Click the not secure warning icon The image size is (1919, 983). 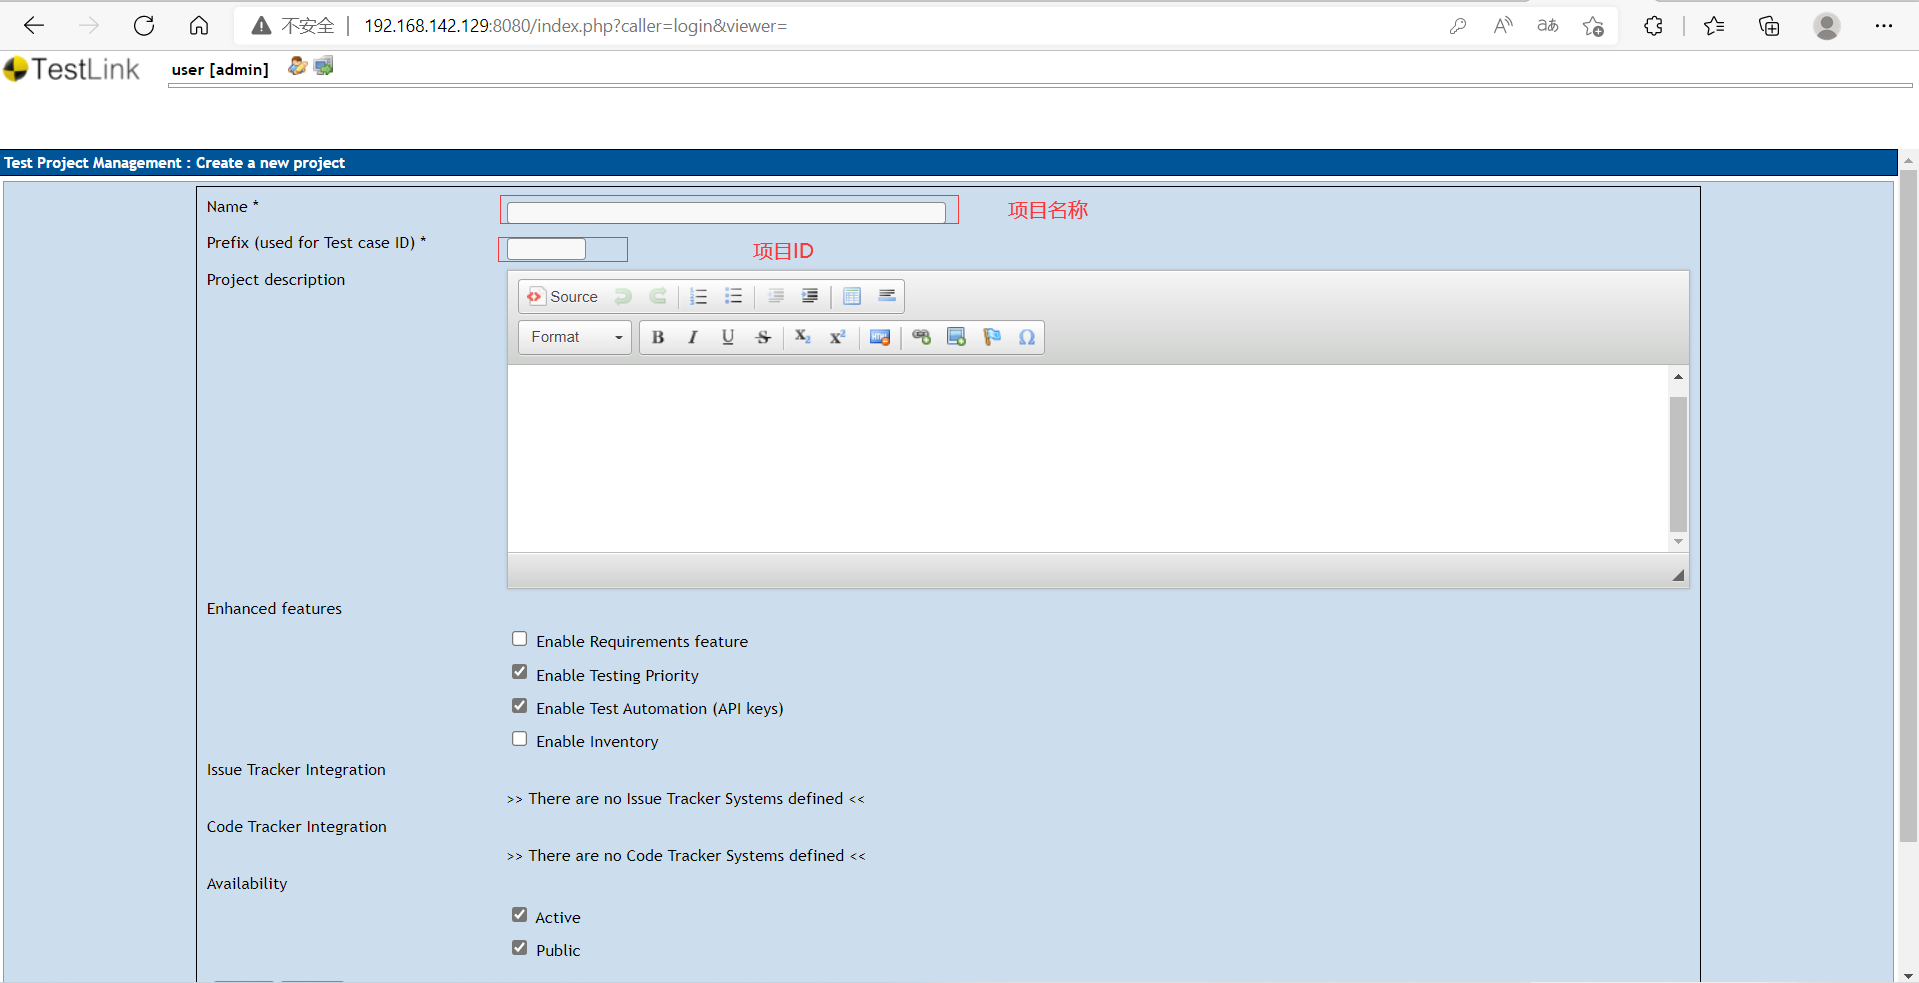pos(261,26)
